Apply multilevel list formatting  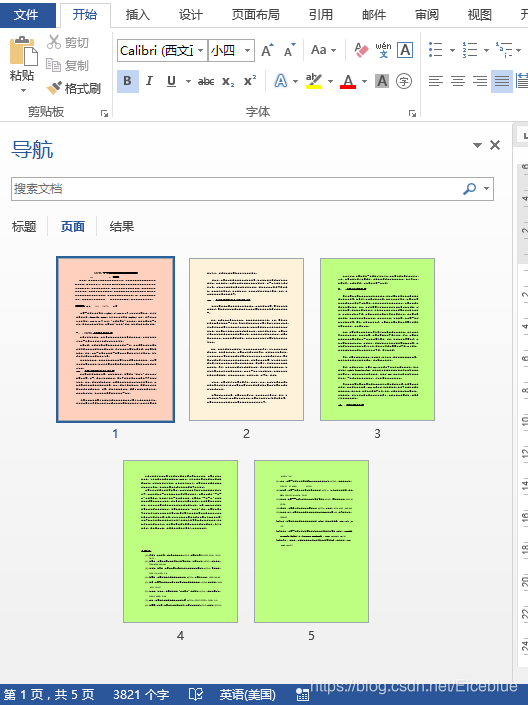tap(504, 49)
